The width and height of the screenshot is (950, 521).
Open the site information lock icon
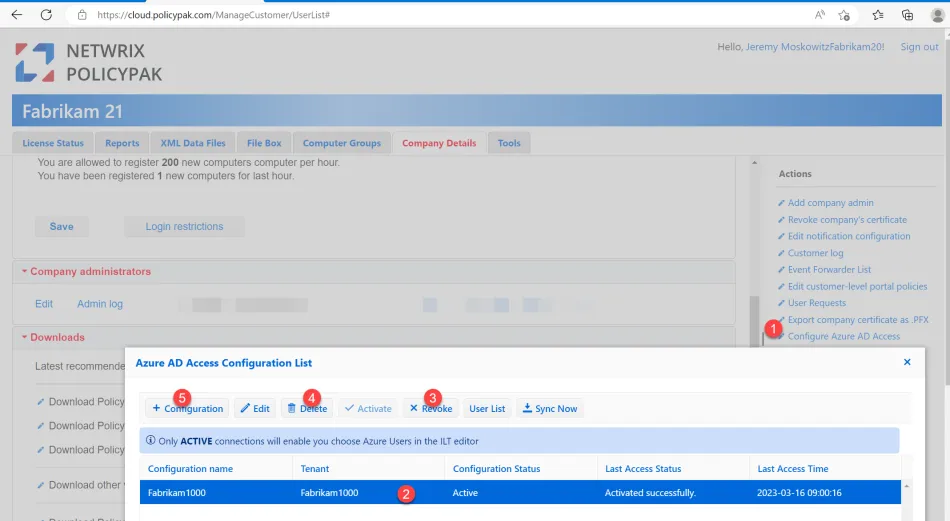82,15
